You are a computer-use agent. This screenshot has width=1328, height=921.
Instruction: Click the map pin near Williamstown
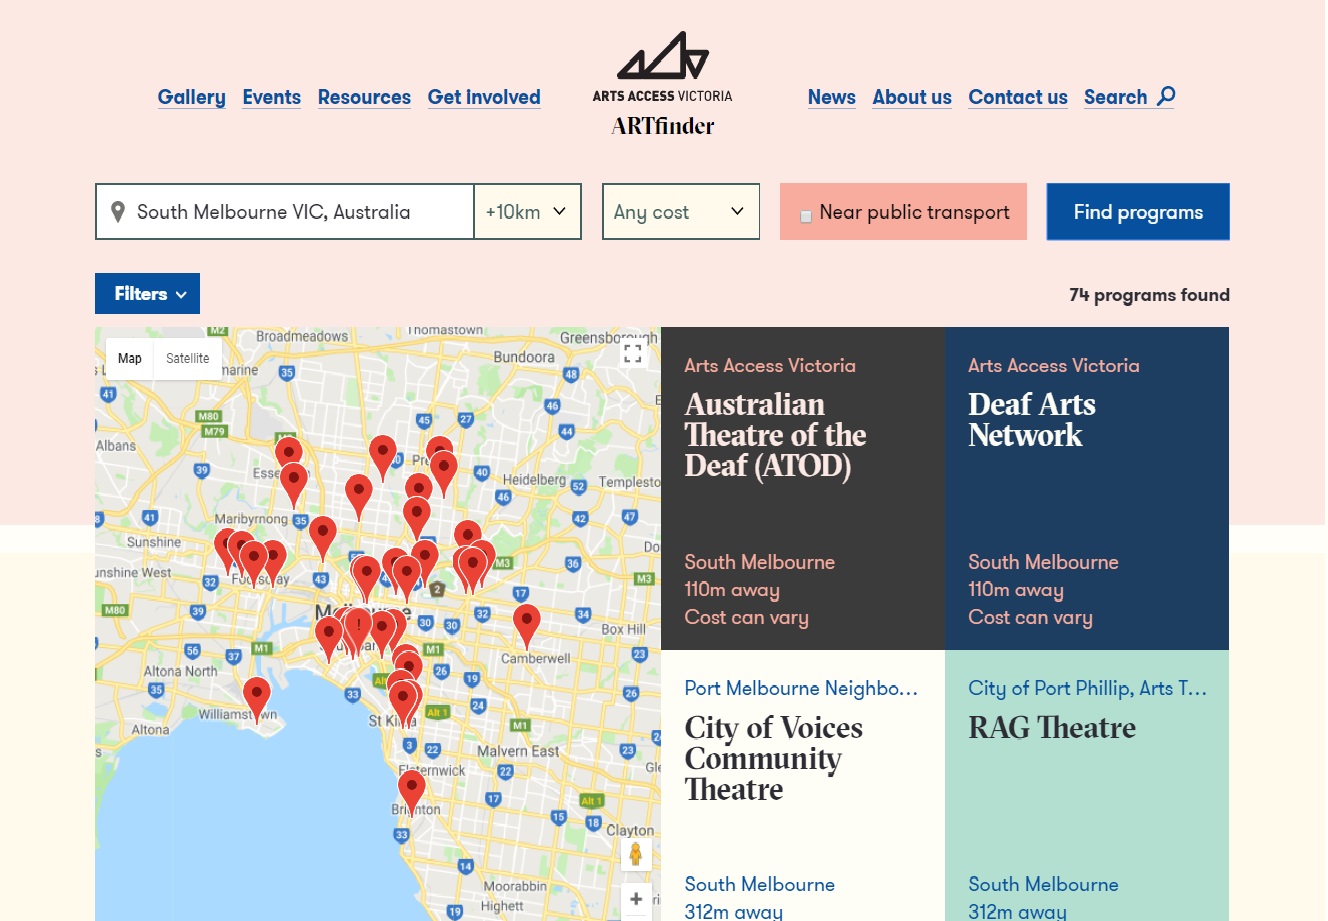coord(257,699)
